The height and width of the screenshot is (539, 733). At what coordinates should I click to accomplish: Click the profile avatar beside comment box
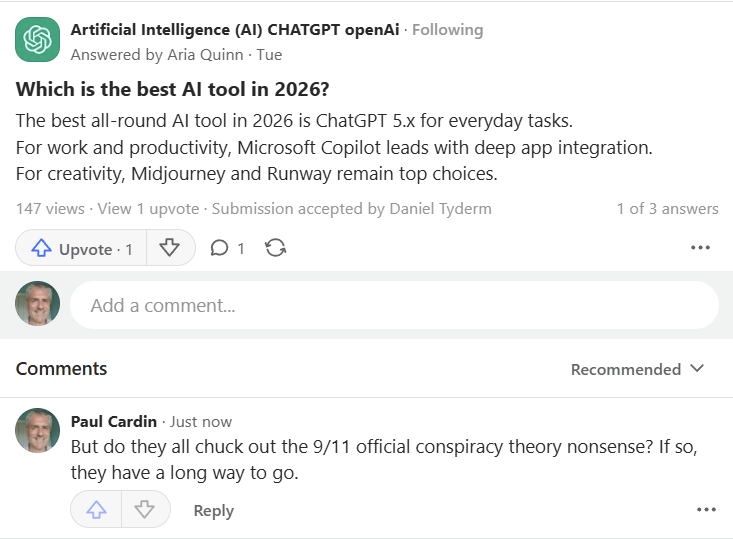37,304
